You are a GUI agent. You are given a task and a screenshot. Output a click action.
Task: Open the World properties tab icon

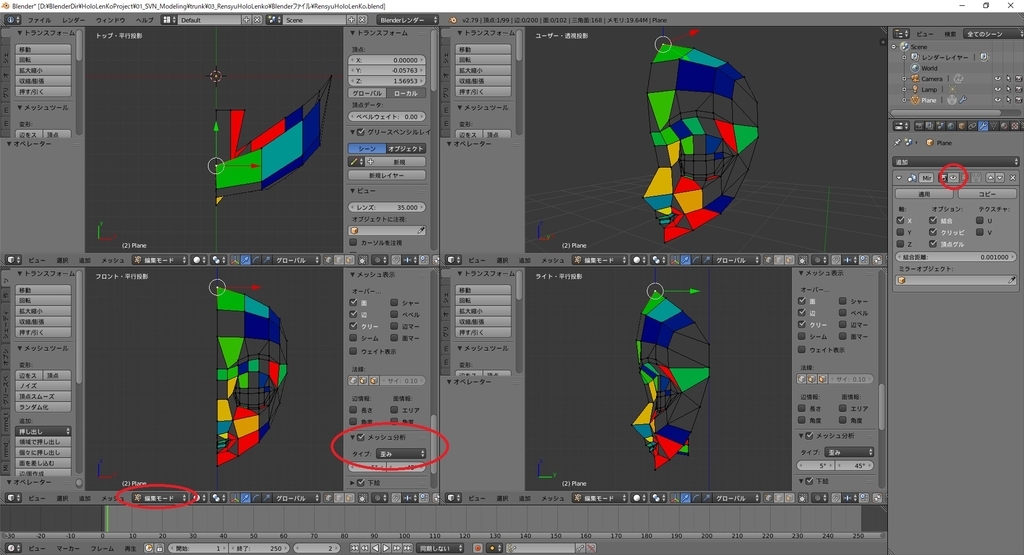pos(951,126)
